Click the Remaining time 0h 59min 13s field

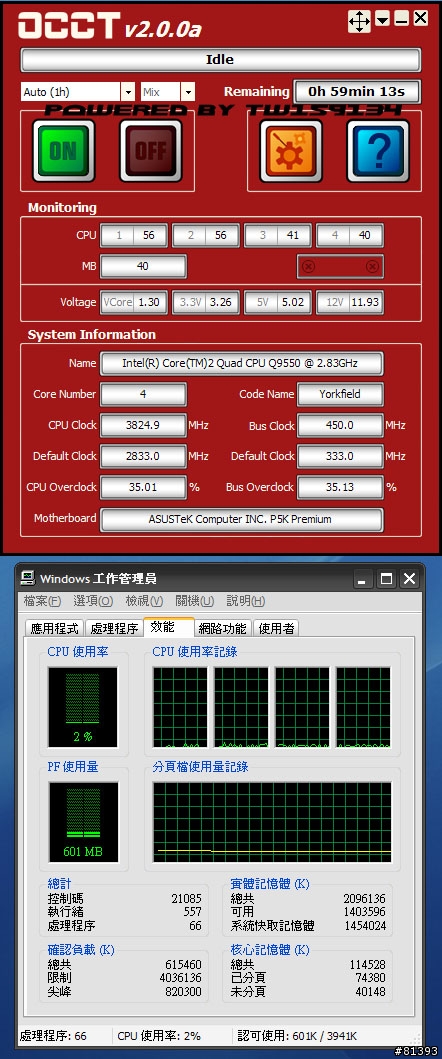point(357,91)
